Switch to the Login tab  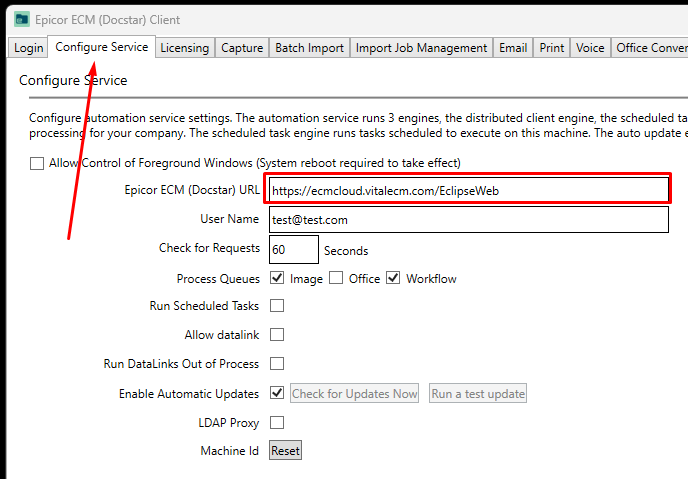(x=29, y=47)
